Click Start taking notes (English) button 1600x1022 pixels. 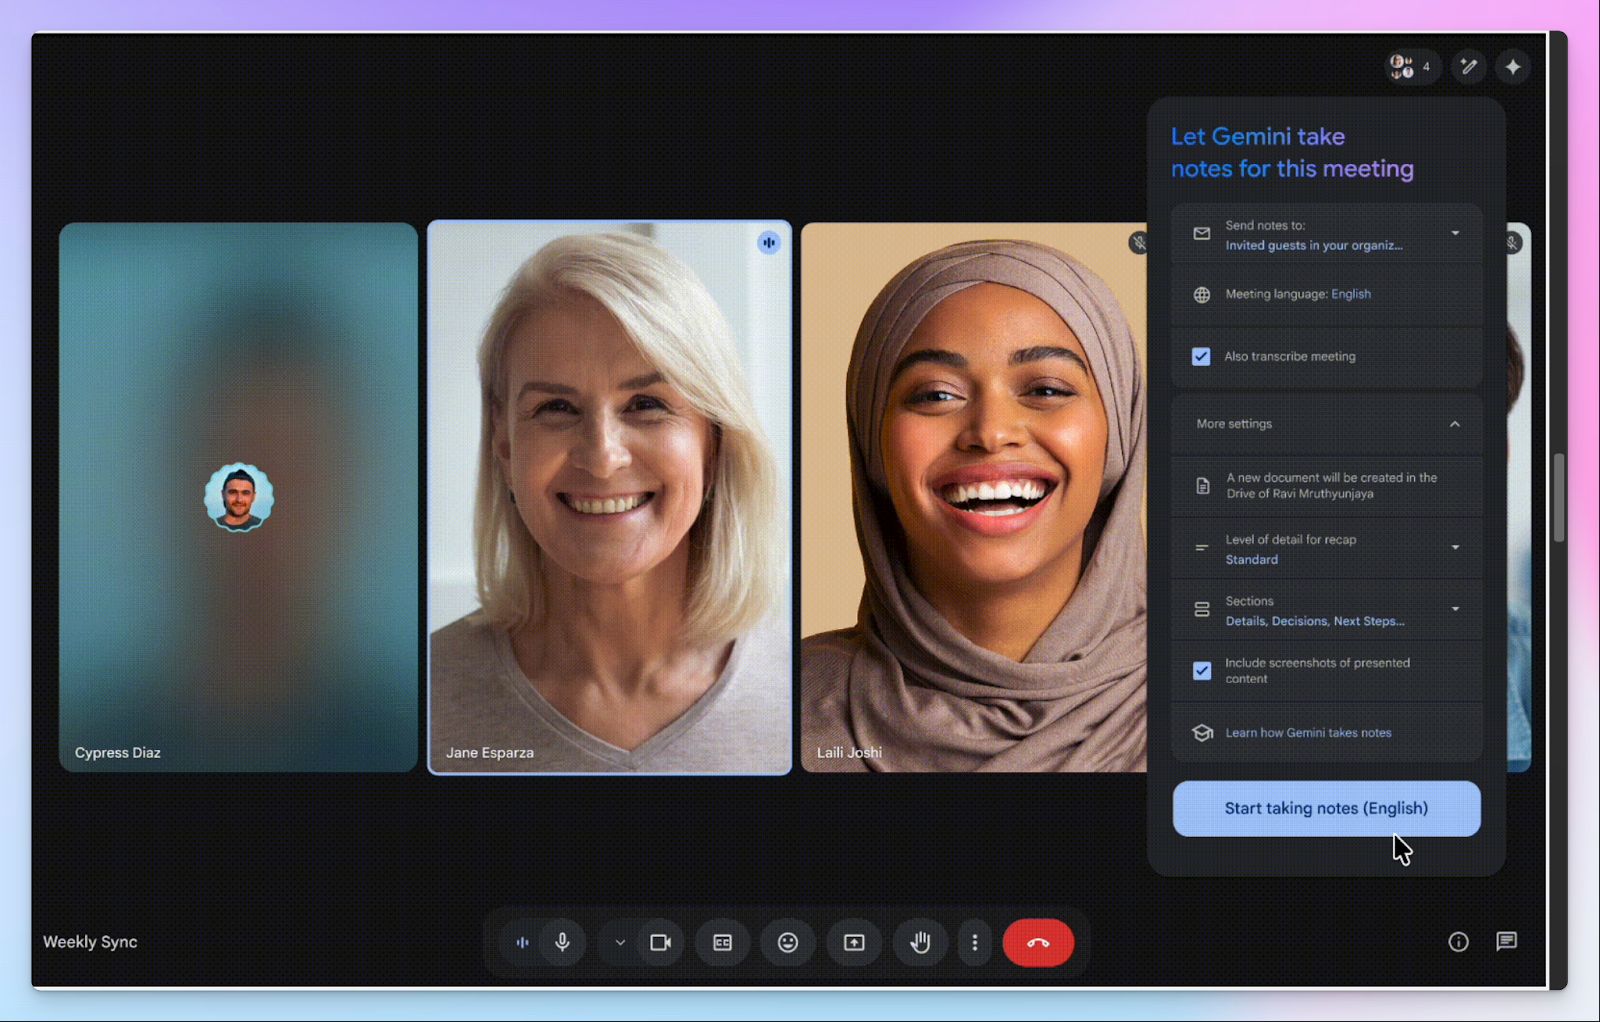1326,808
